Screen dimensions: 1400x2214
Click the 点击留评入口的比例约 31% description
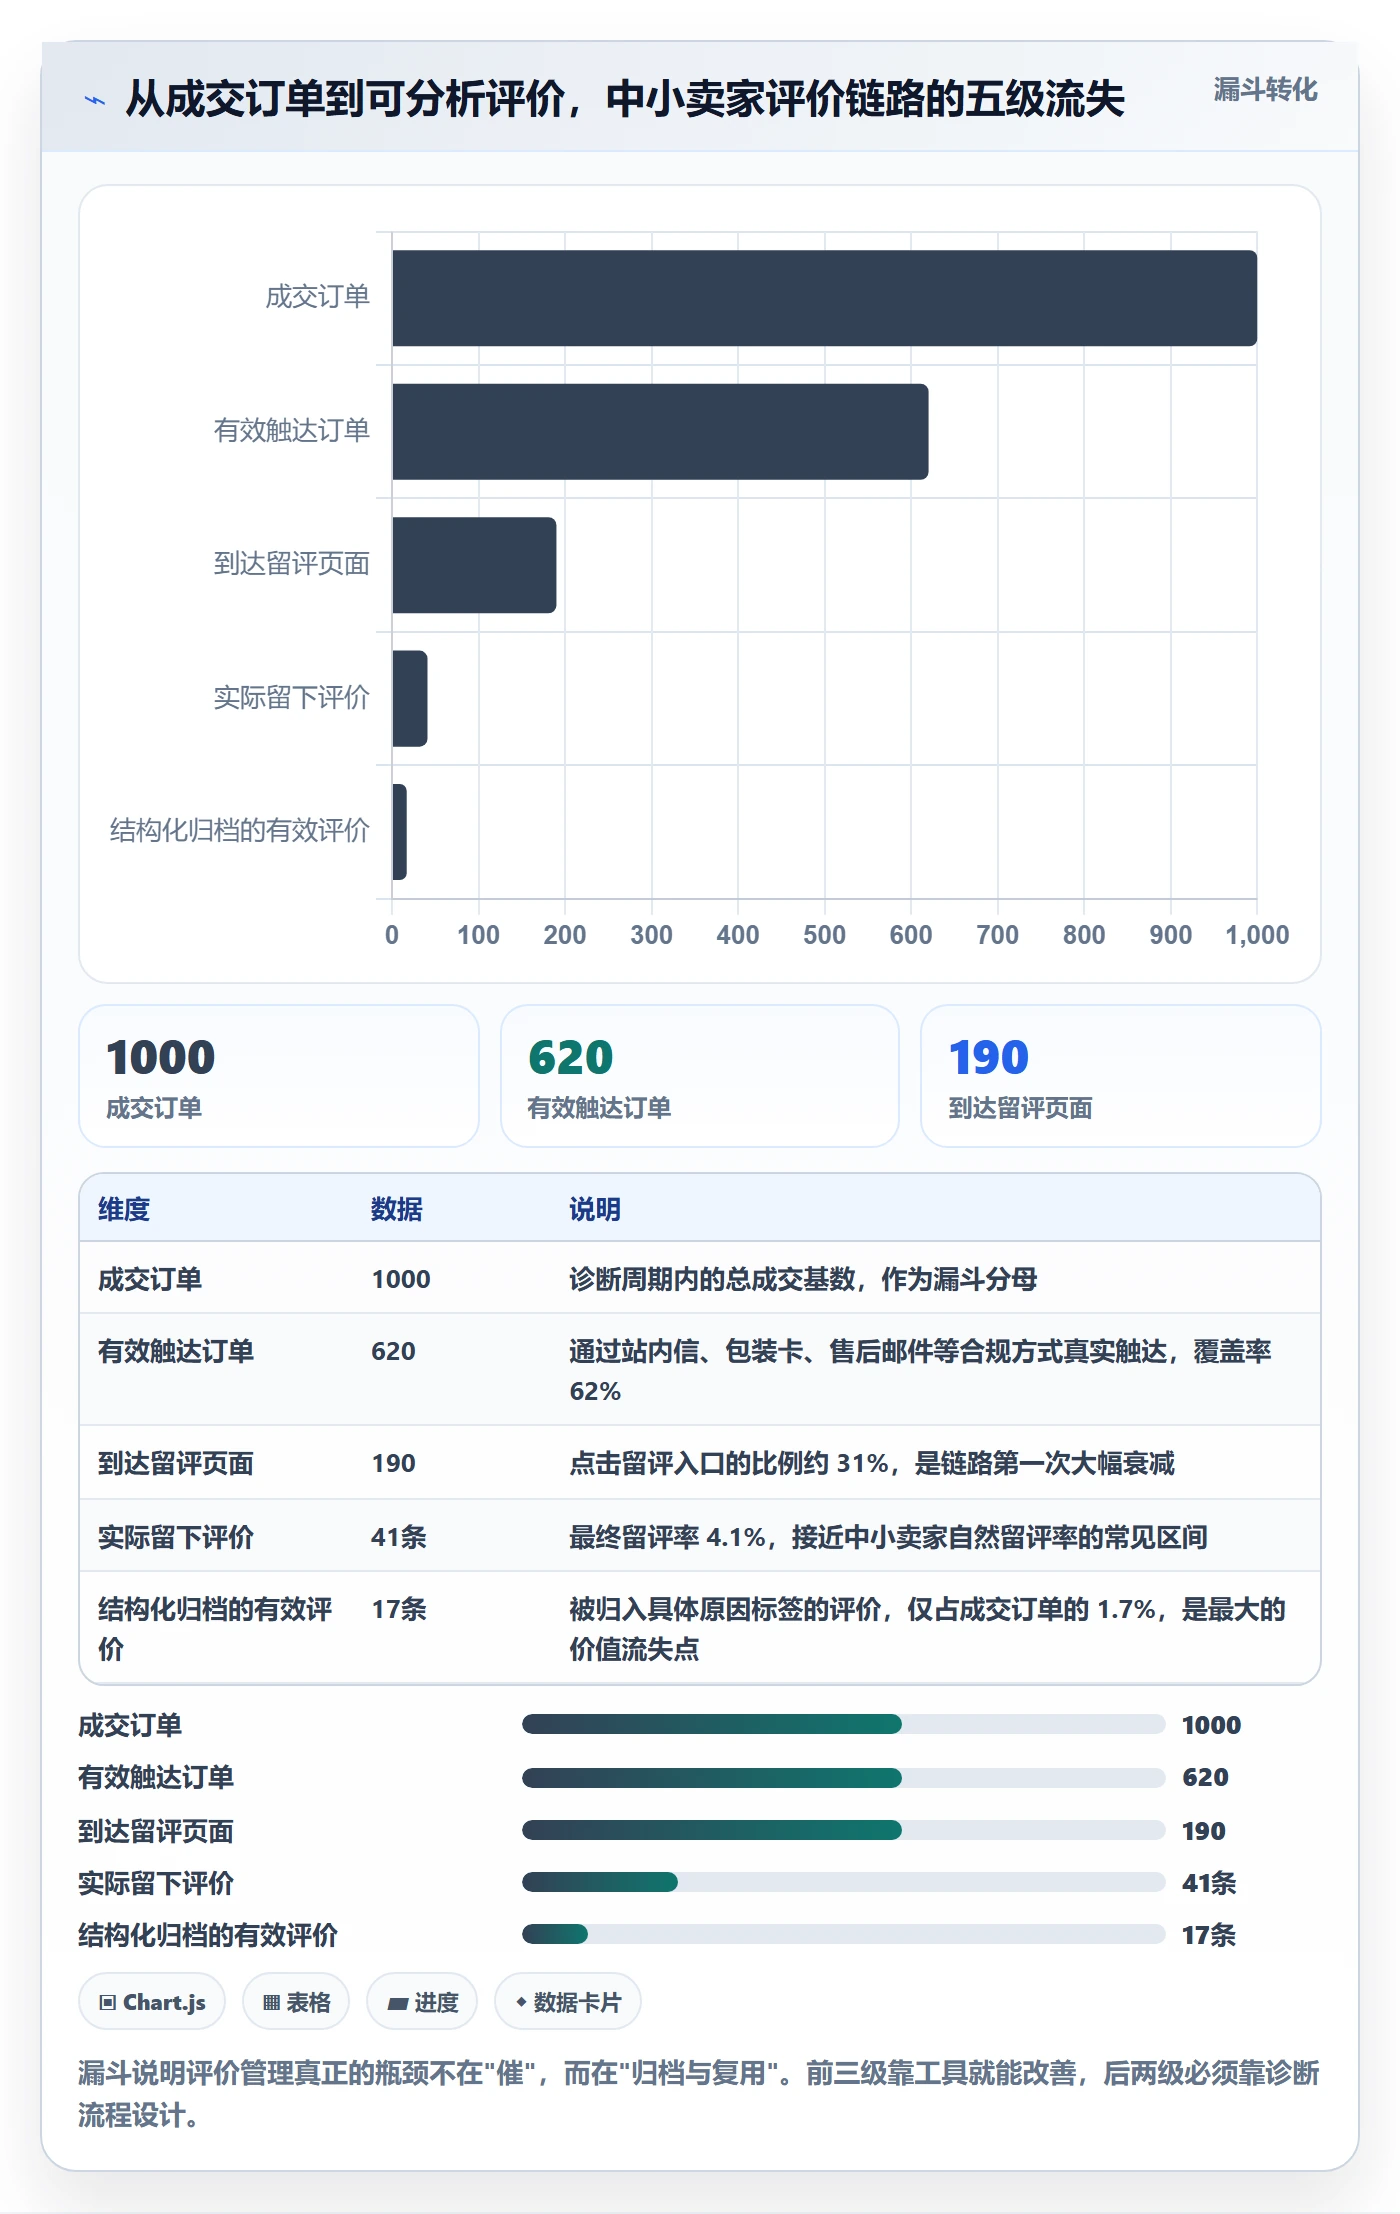872,1463
